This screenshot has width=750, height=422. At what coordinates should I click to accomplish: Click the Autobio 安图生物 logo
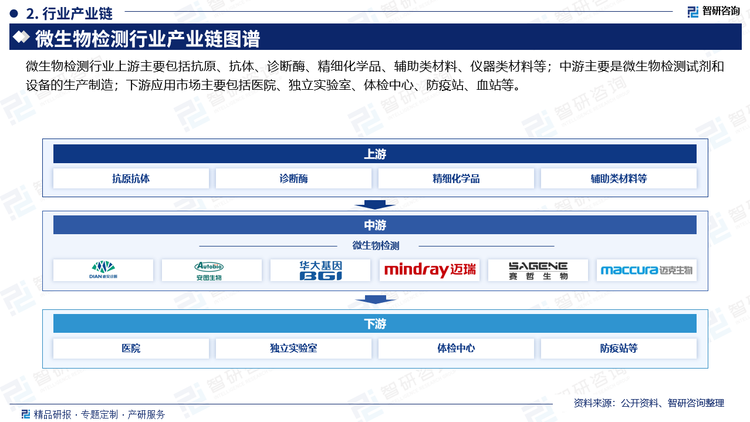(x=211, y=270)
